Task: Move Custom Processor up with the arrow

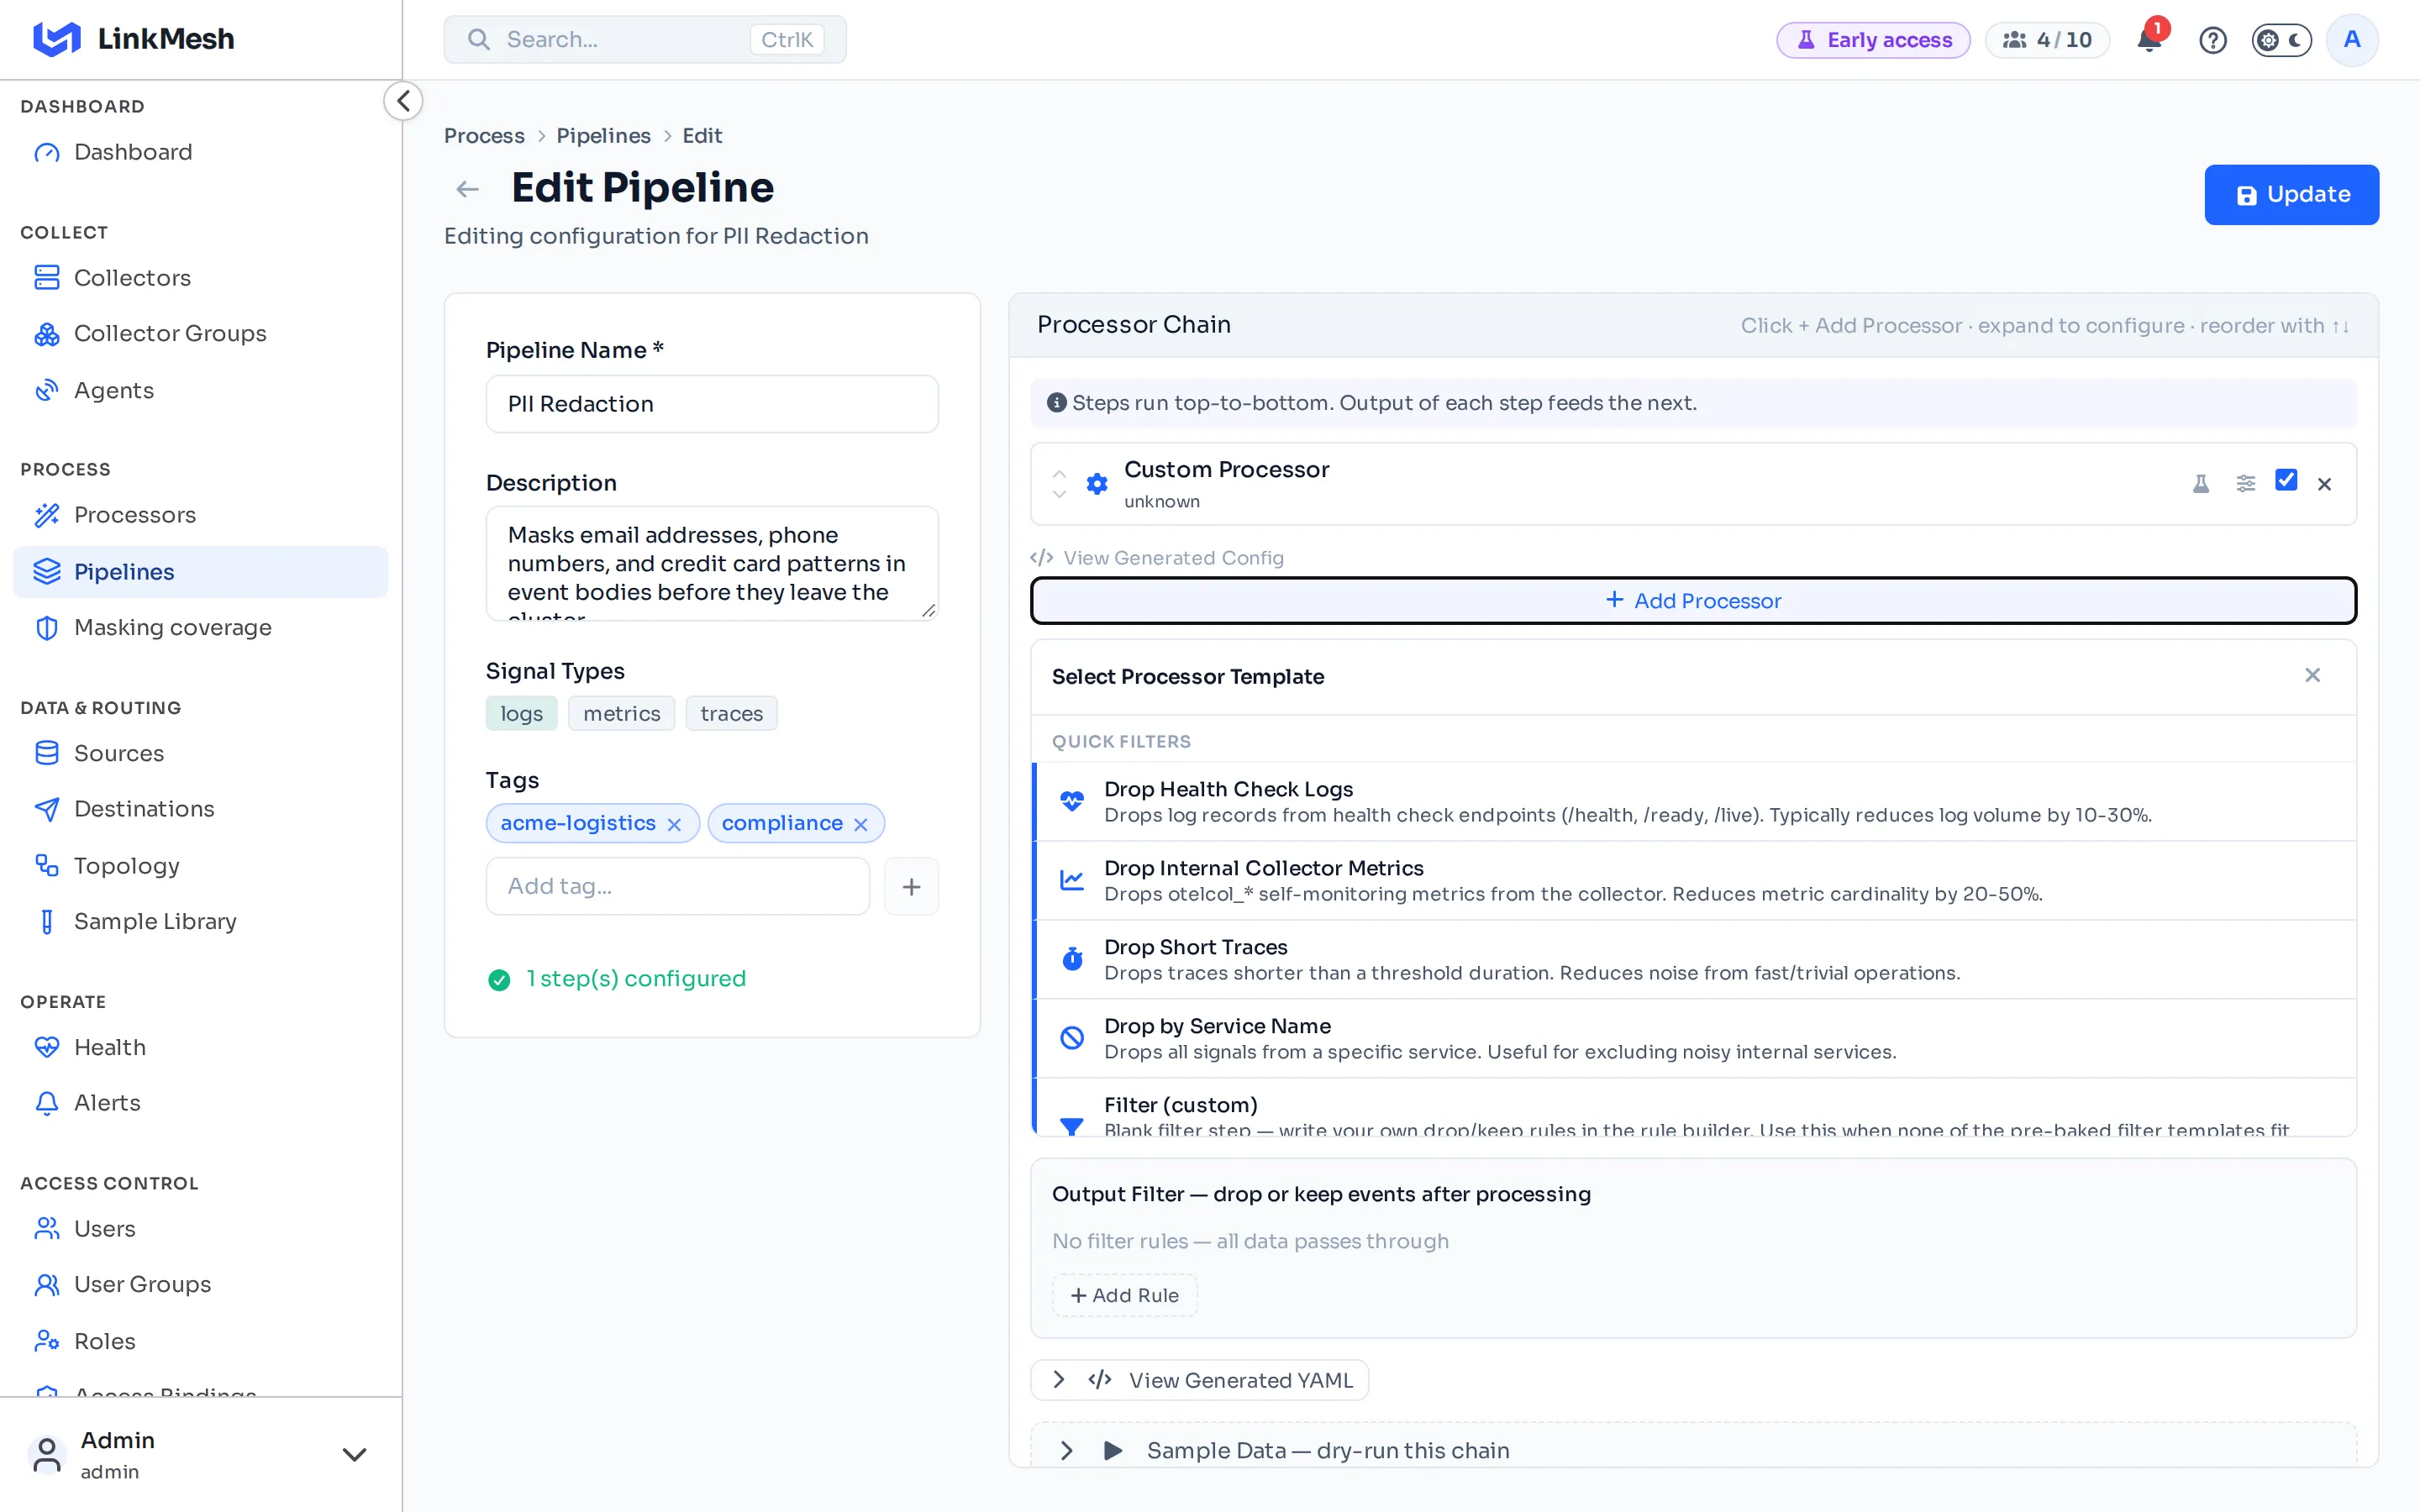Action: tap(1059, 474)
